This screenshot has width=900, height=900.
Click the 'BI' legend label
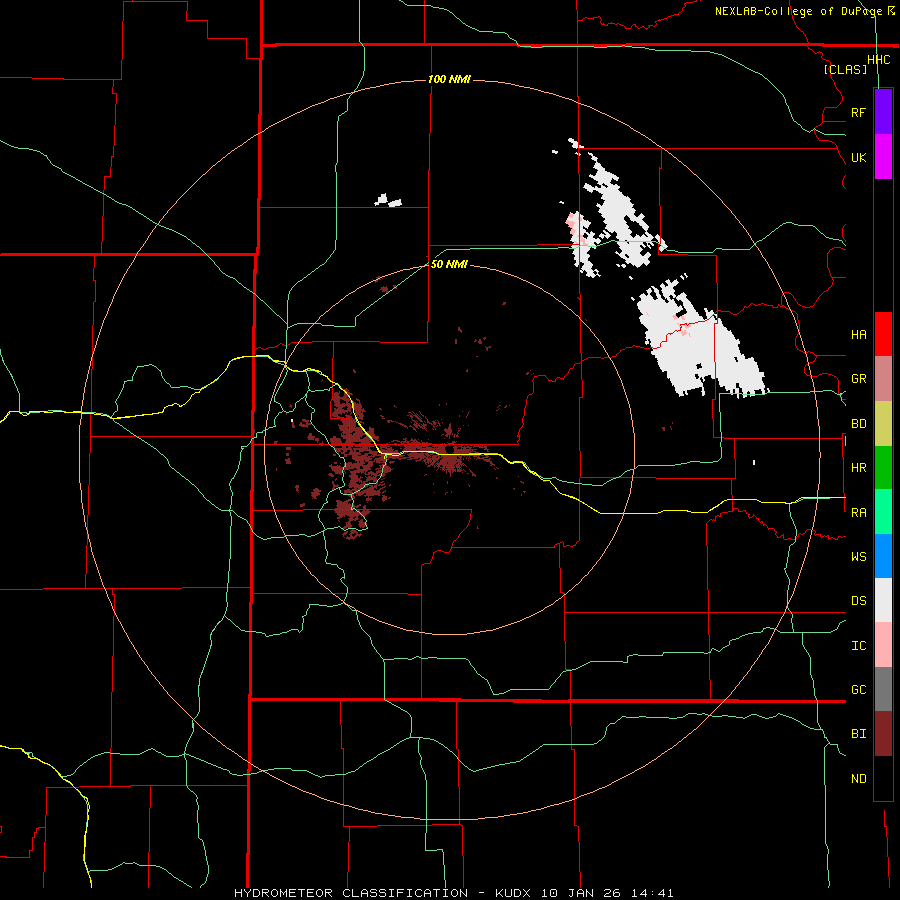click(858, 734)
